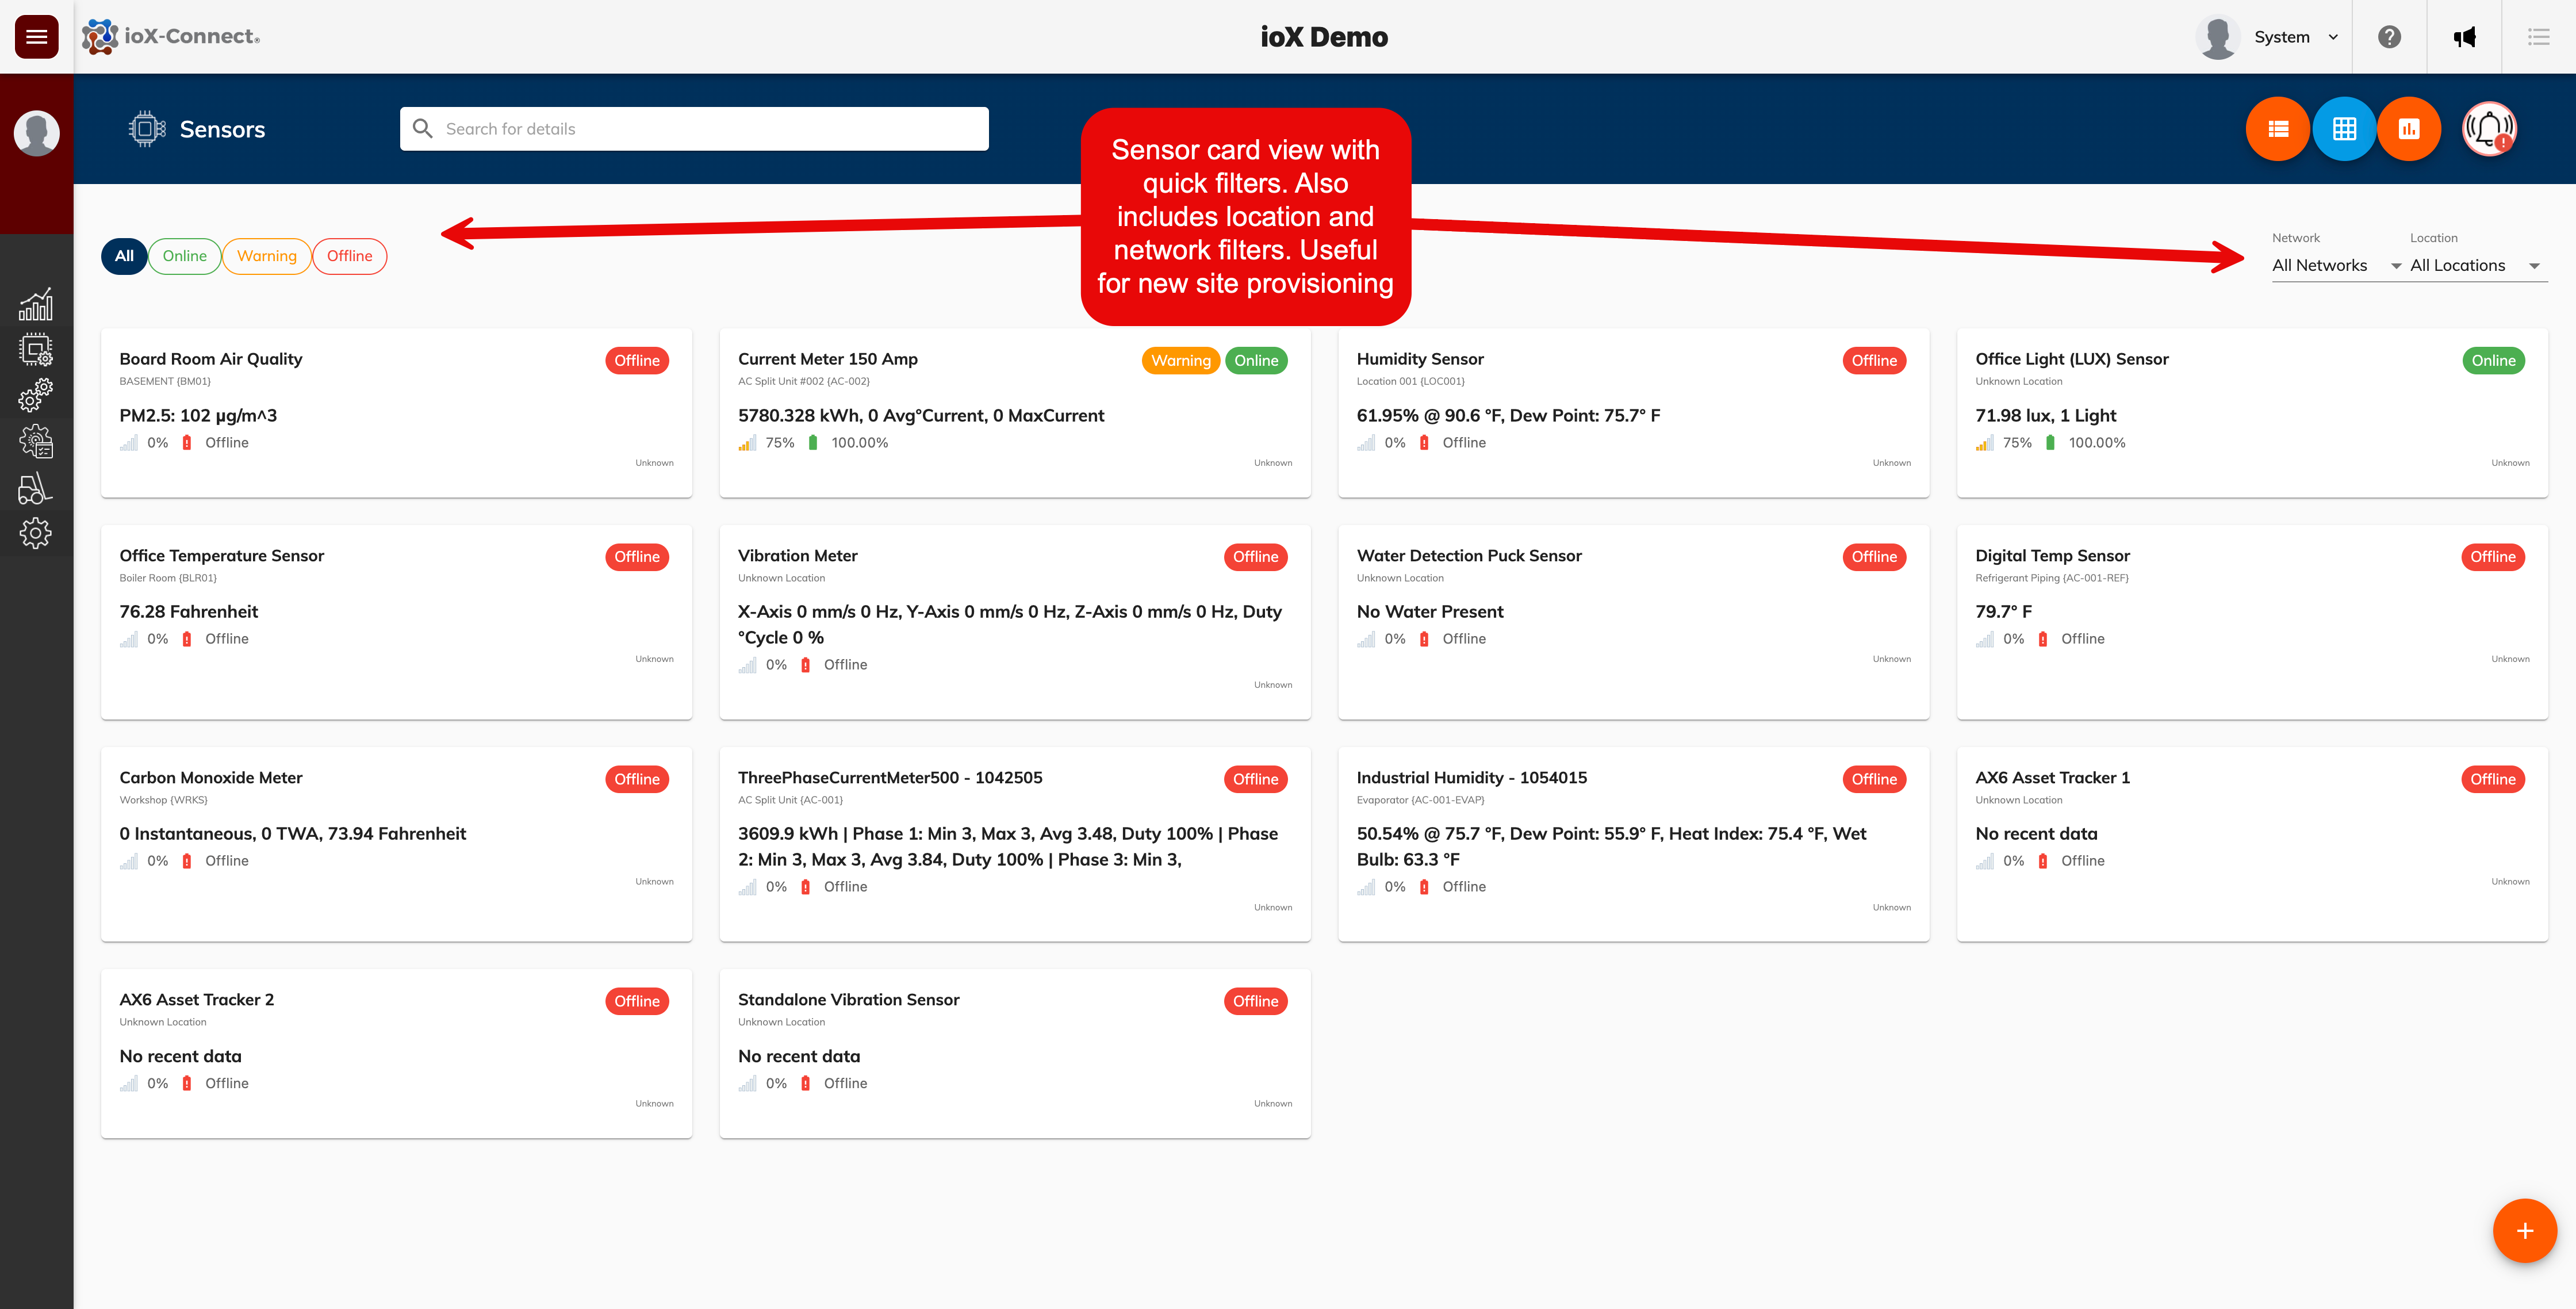Viewport: 2576px width, 1309px height.
Task: Open the alarm bell notifications
Action: [x=2488, y=129]
